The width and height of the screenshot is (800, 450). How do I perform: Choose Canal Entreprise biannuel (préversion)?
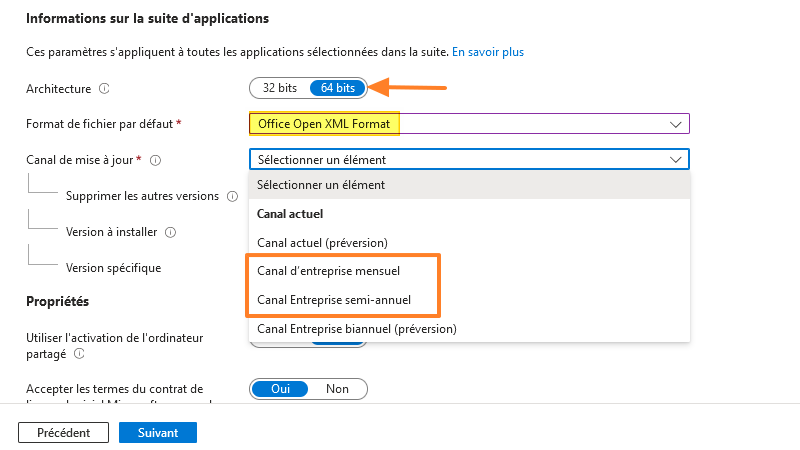(x=357, y=328)
